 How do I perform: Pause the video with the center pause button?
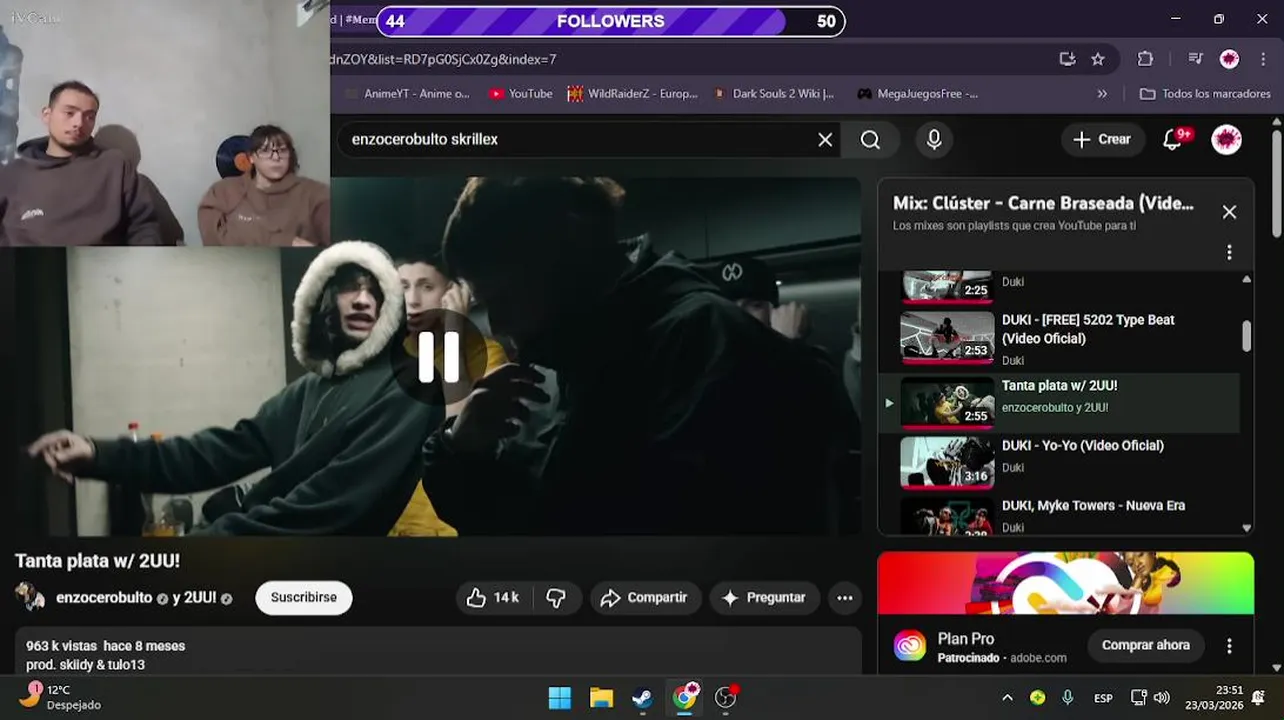(x=438, y=357)
